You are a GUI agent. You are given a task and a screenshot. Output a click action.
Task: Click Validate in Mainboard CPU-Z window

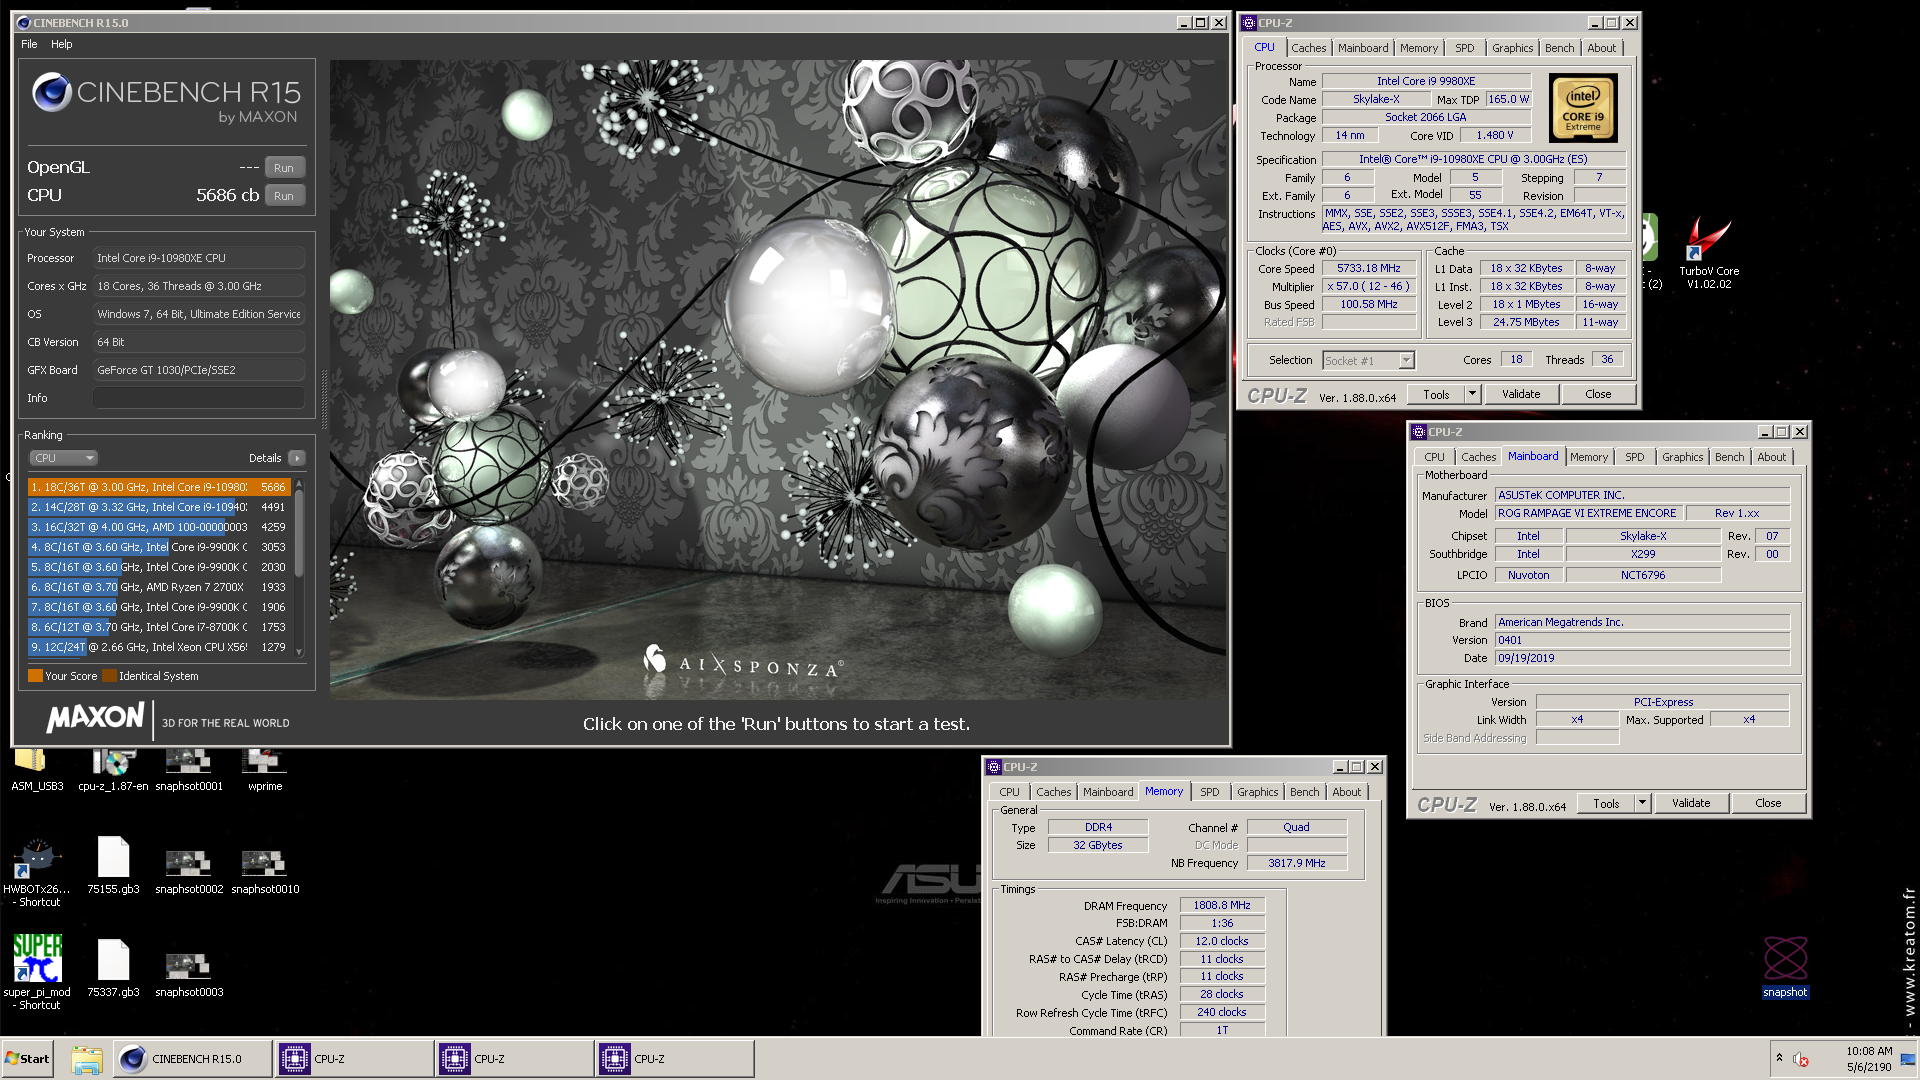1691,803
